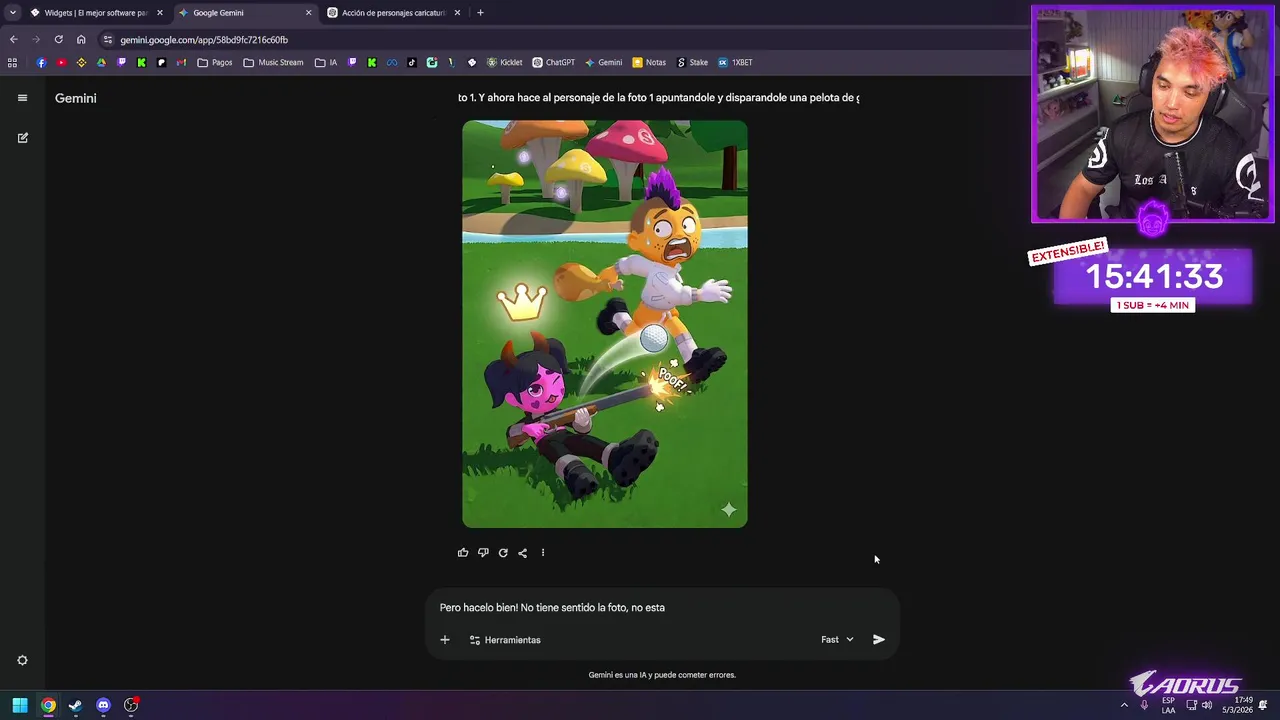Open the ChatGPT bookmark
Screen dimensions: 1280x720
(x=554, y=62)
